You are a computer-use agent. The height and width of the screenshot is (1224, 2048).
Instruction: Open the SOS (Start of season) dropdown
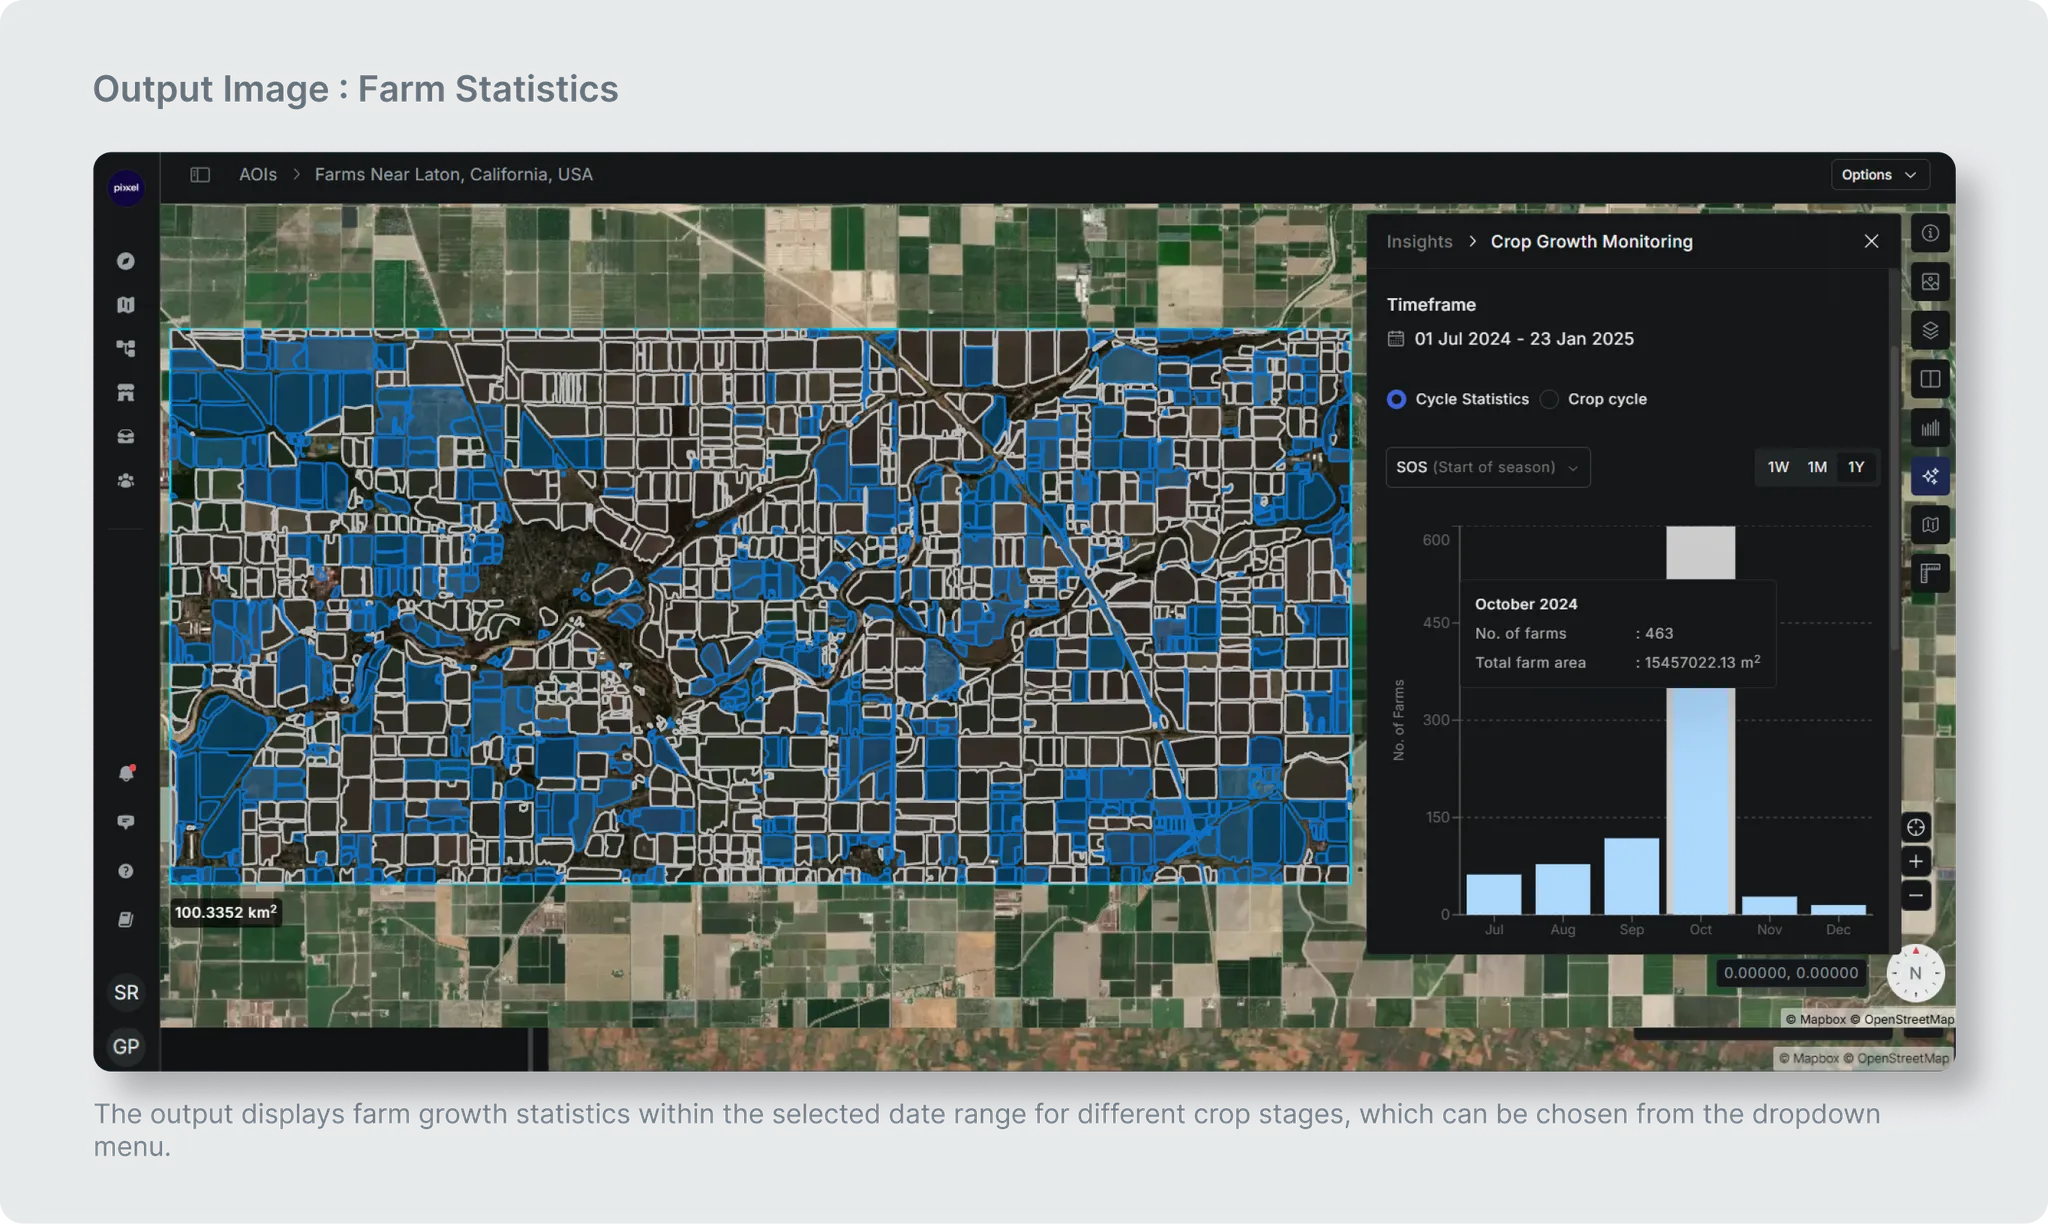1488,467
